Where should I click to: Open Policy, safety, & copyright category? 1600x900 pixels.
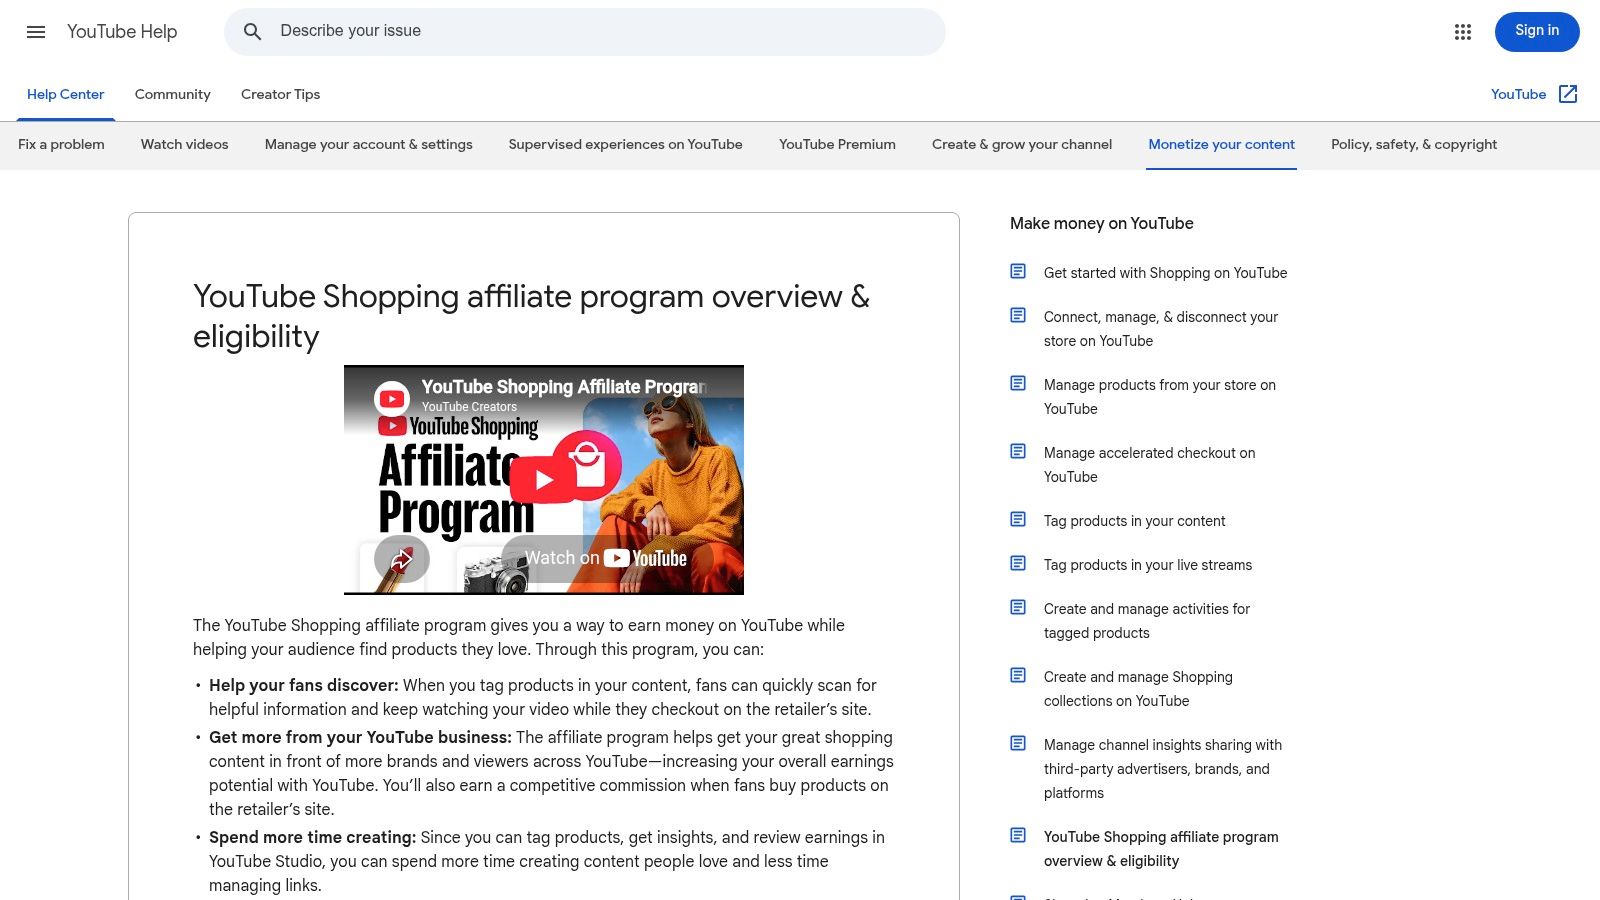[1414, 144]
